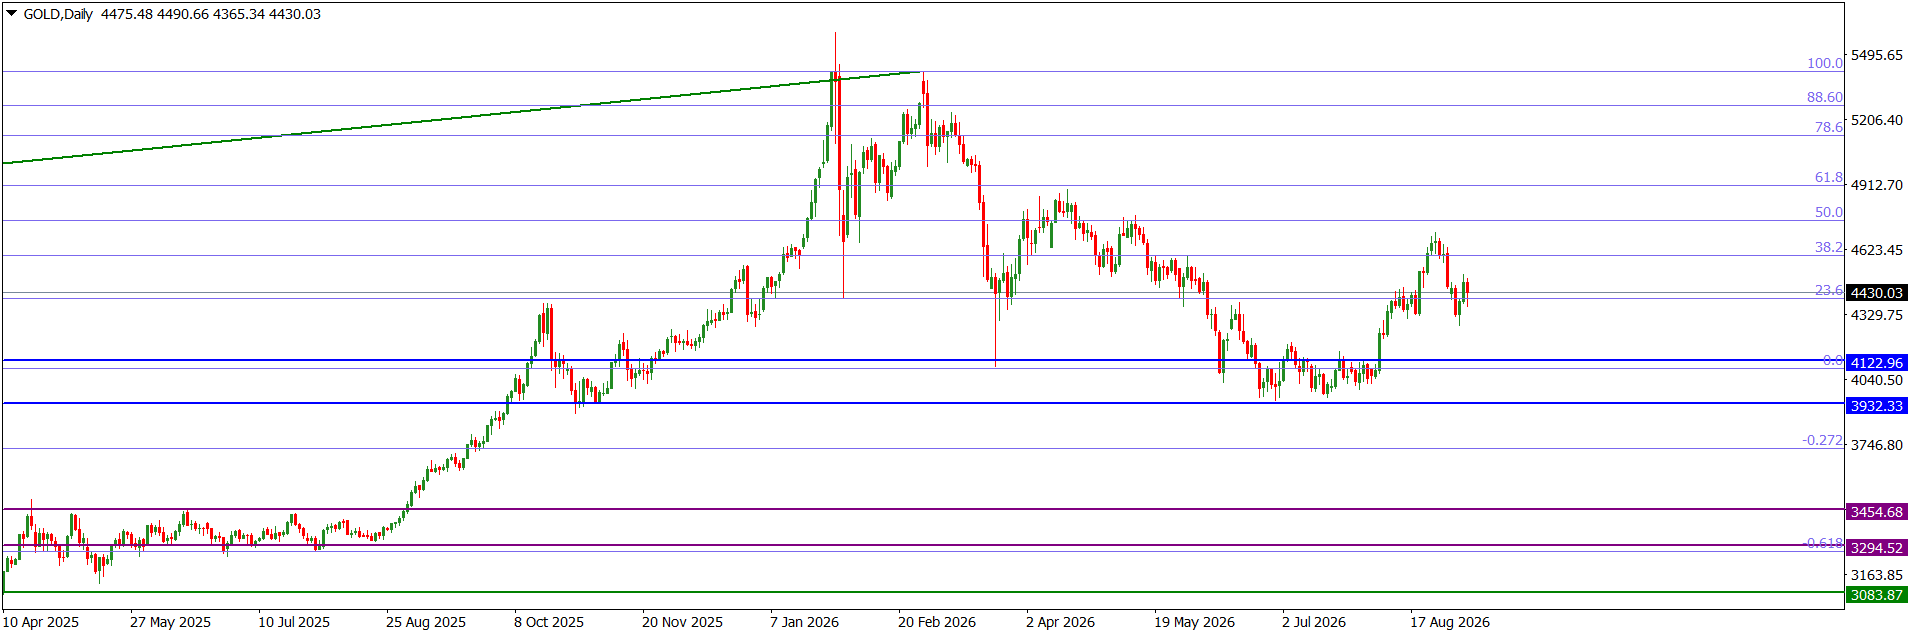Click the purple price label 3454.68
This screenshot has height=636, width=1916.
click(x=1876, y=512)
